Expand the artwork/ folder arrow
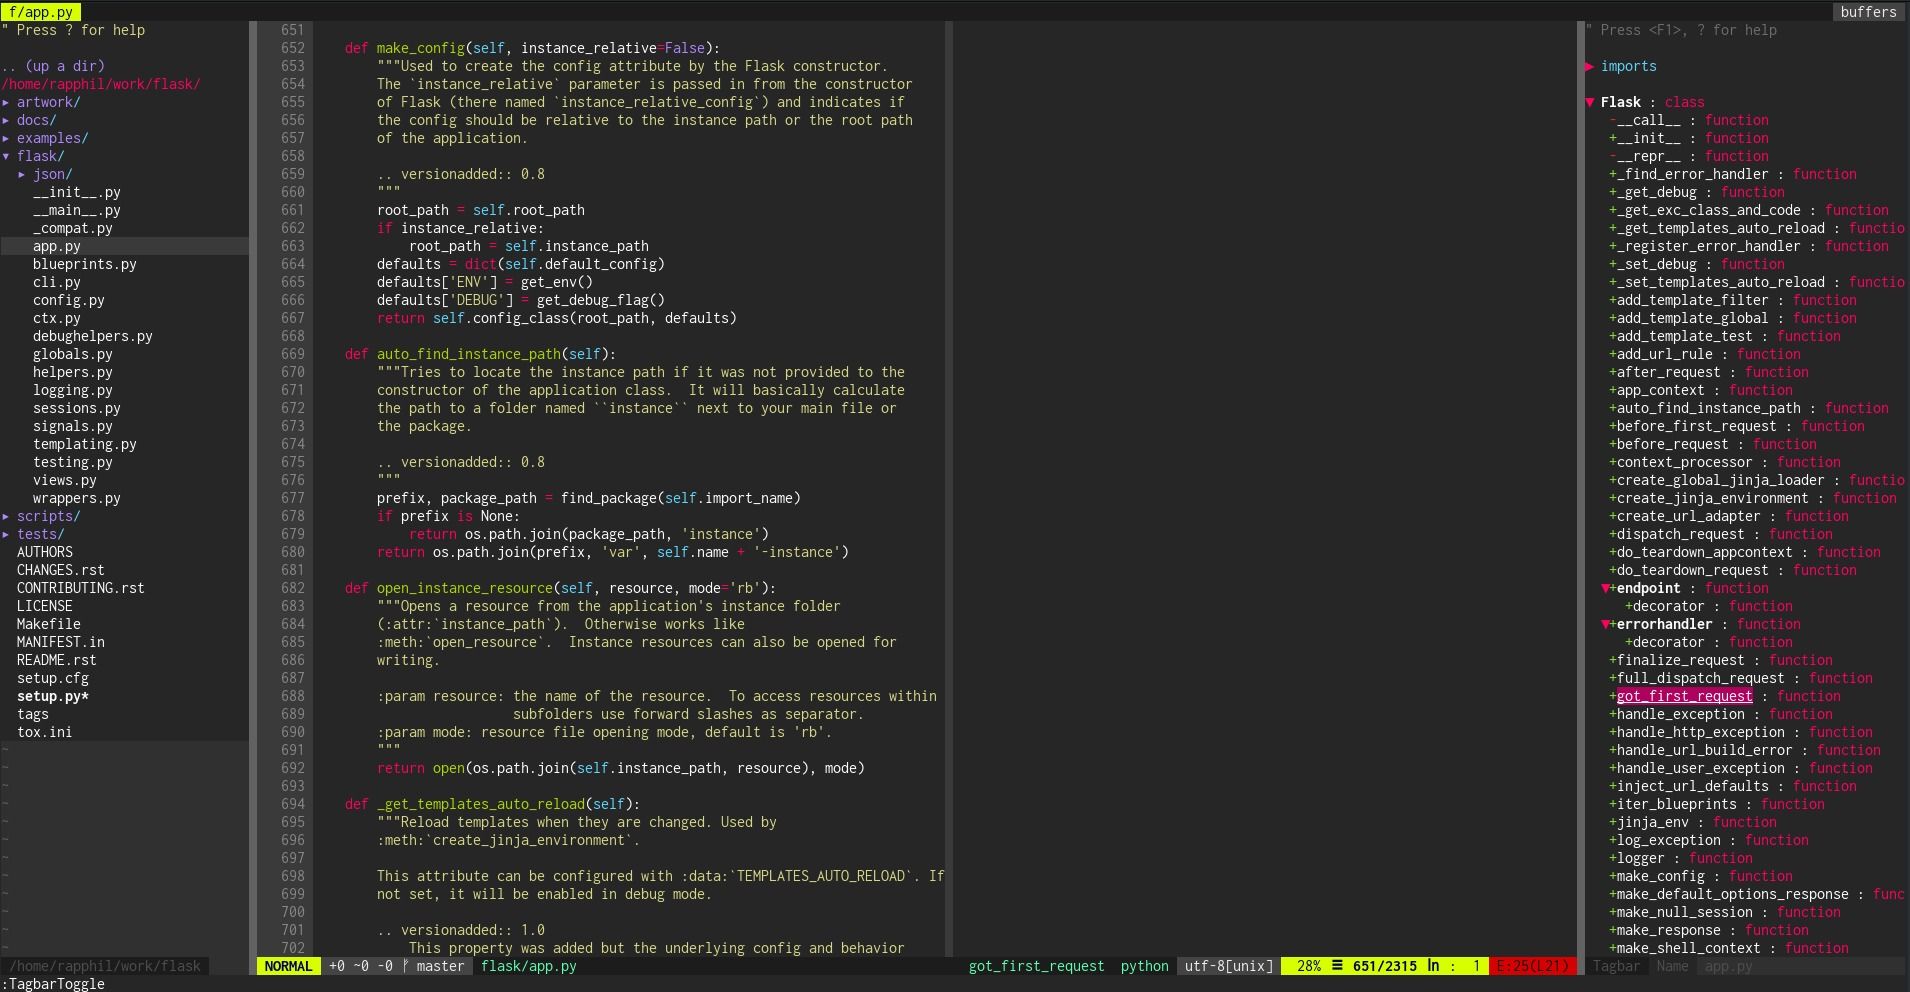Screen dimensions: 1910x992 pos(6,102)
